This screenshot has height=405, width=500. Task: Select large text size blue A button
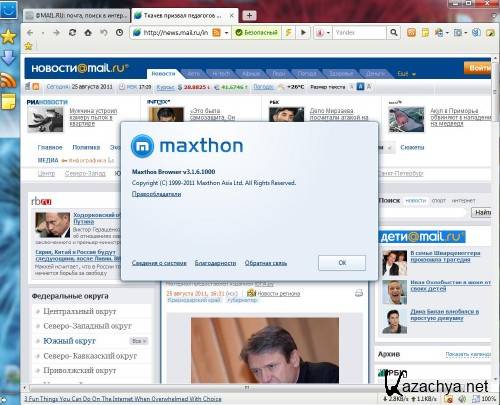coord(360,87)
